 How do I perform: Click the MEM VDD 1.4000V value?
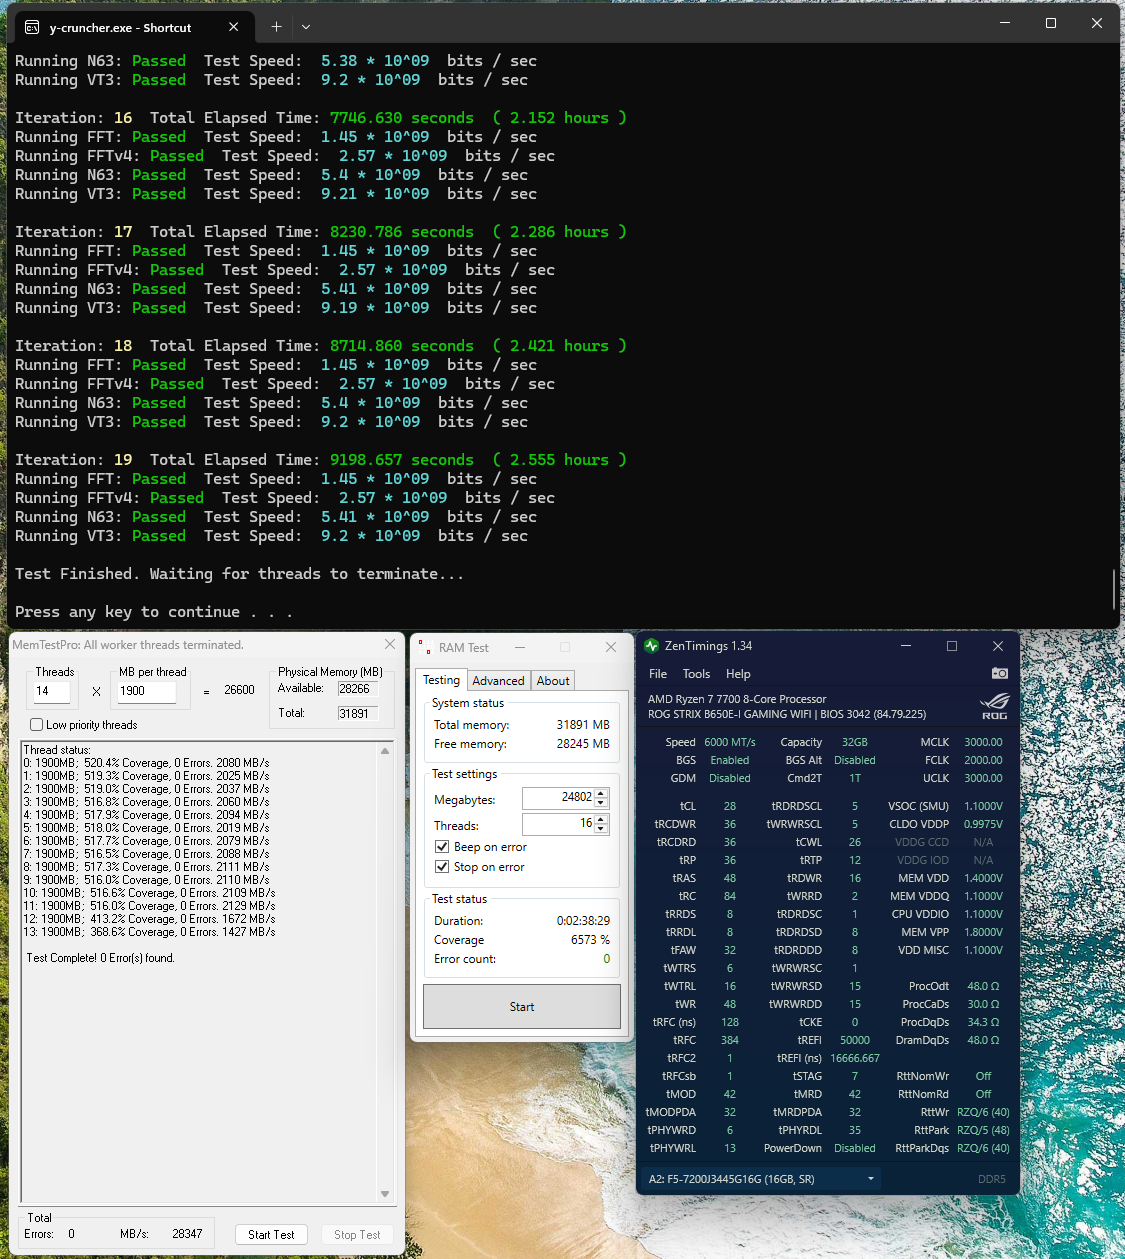[x=983, y=878]
